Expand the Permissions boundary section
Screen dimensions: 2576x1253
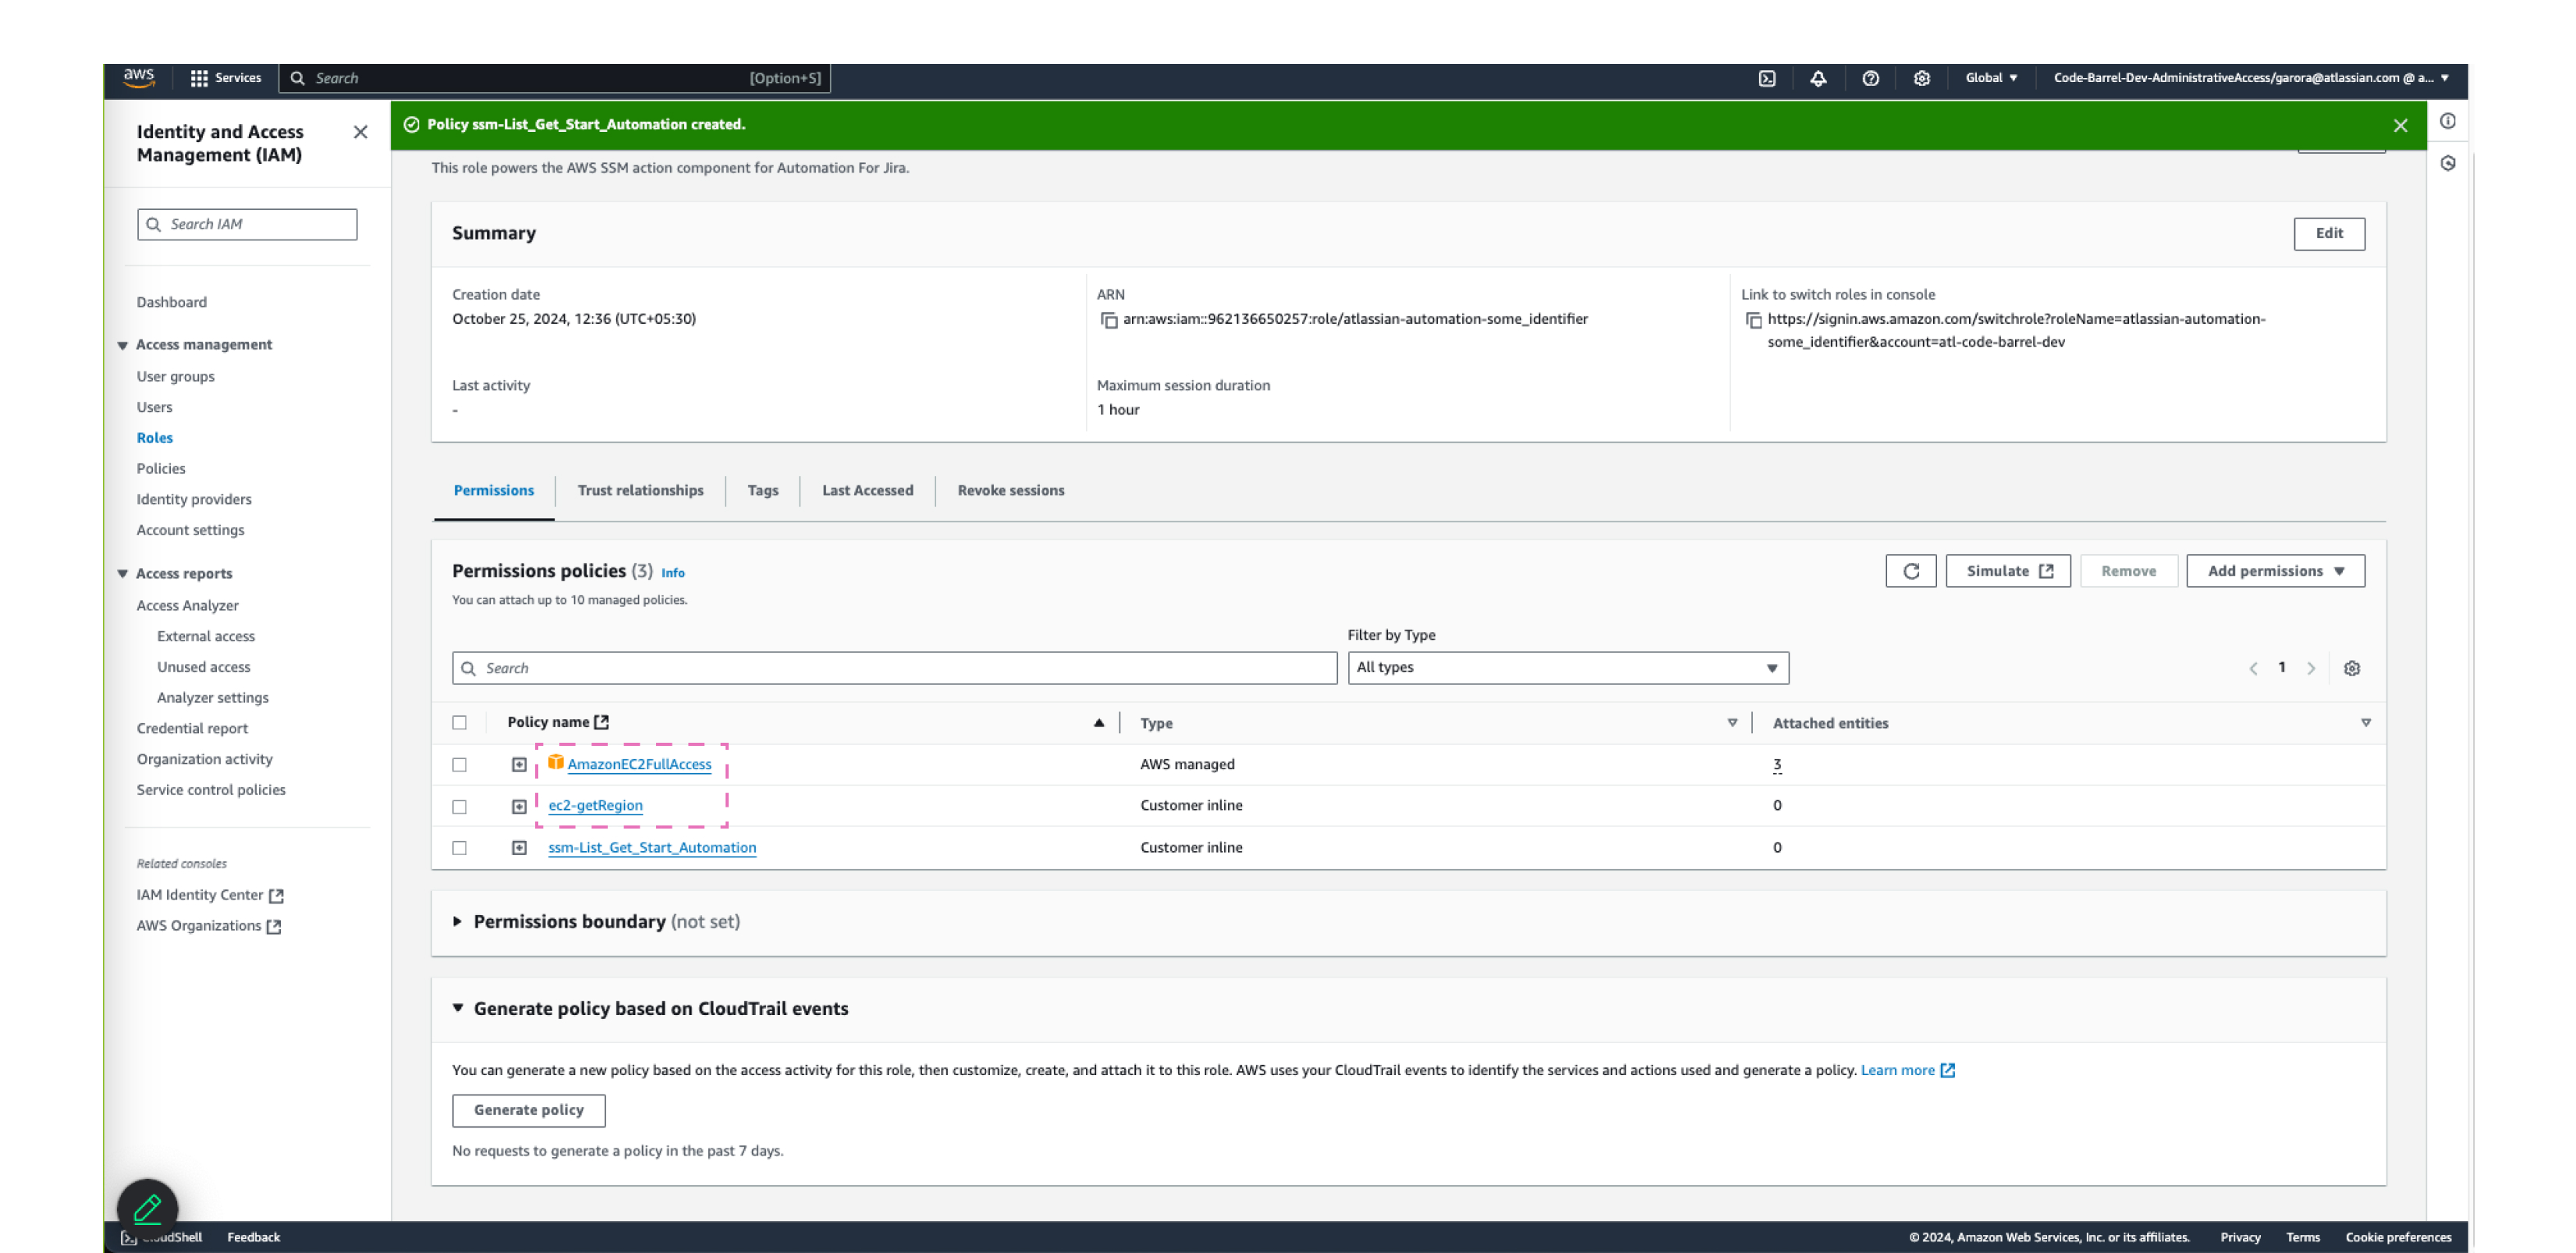coord(457,922)
